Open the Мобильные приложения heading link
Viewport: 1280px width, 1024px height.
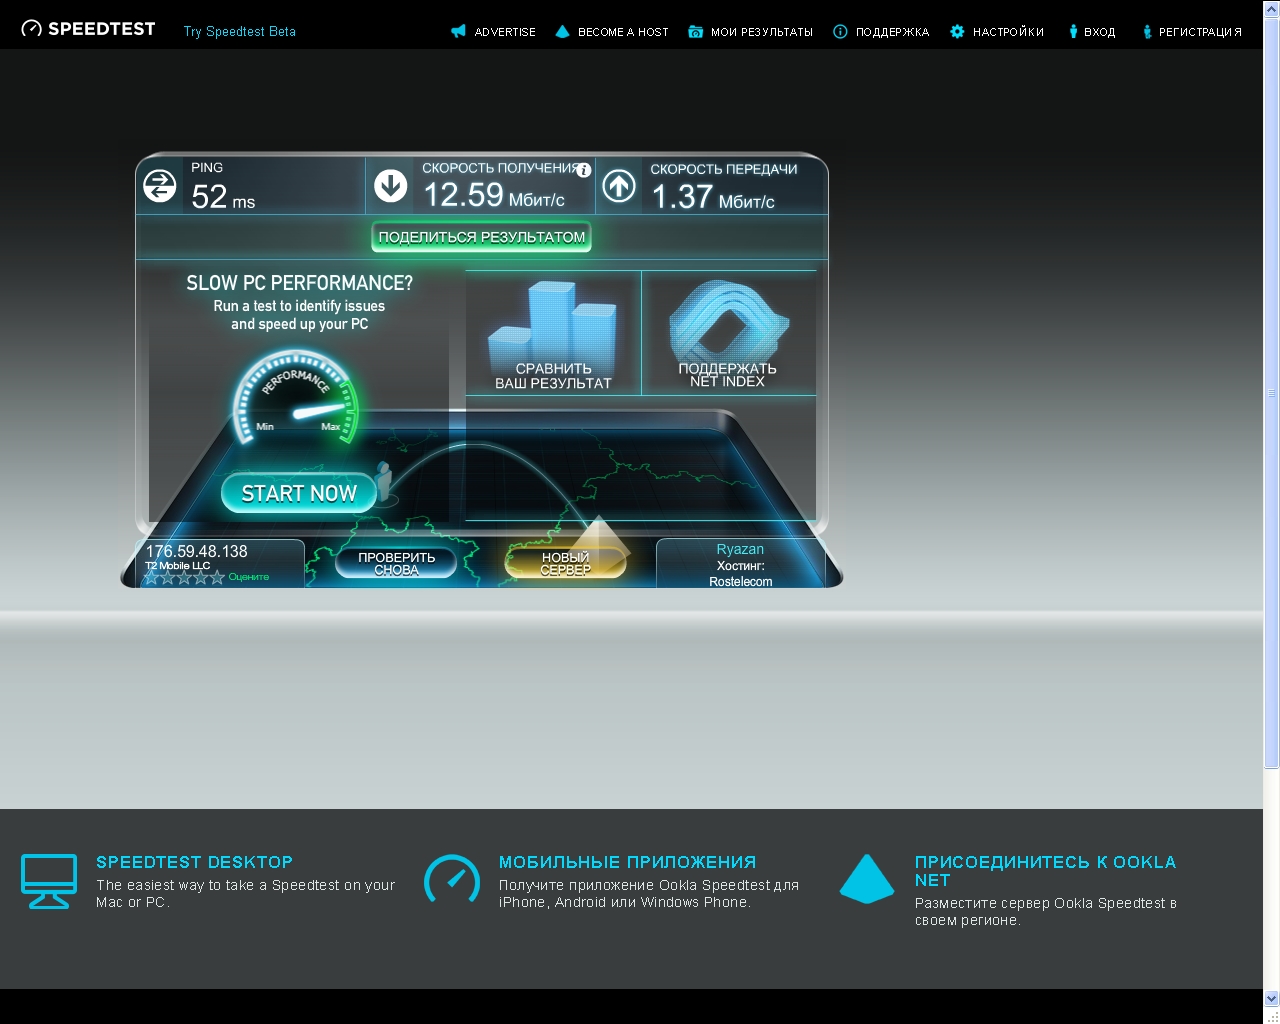(x=628, y=862)
